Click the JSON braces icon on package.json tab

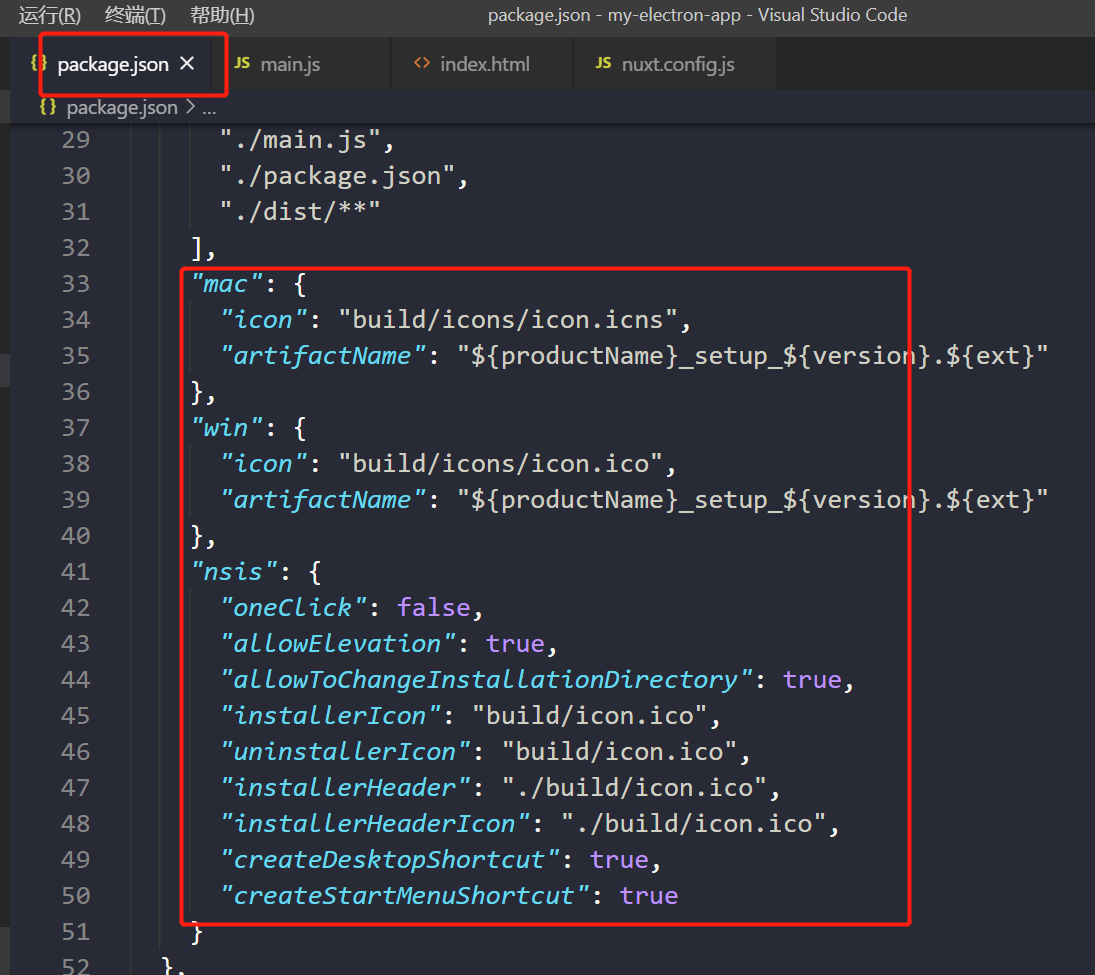[39, 63]
